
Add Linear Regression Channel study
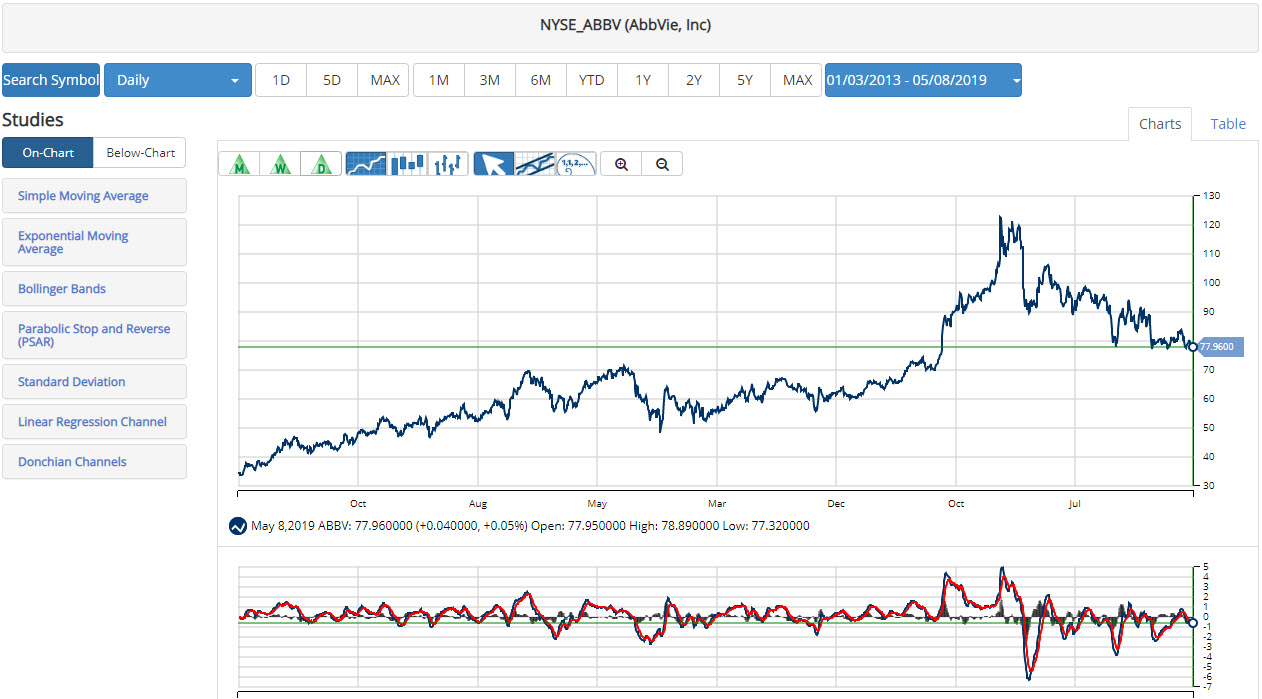pos(94,422)
